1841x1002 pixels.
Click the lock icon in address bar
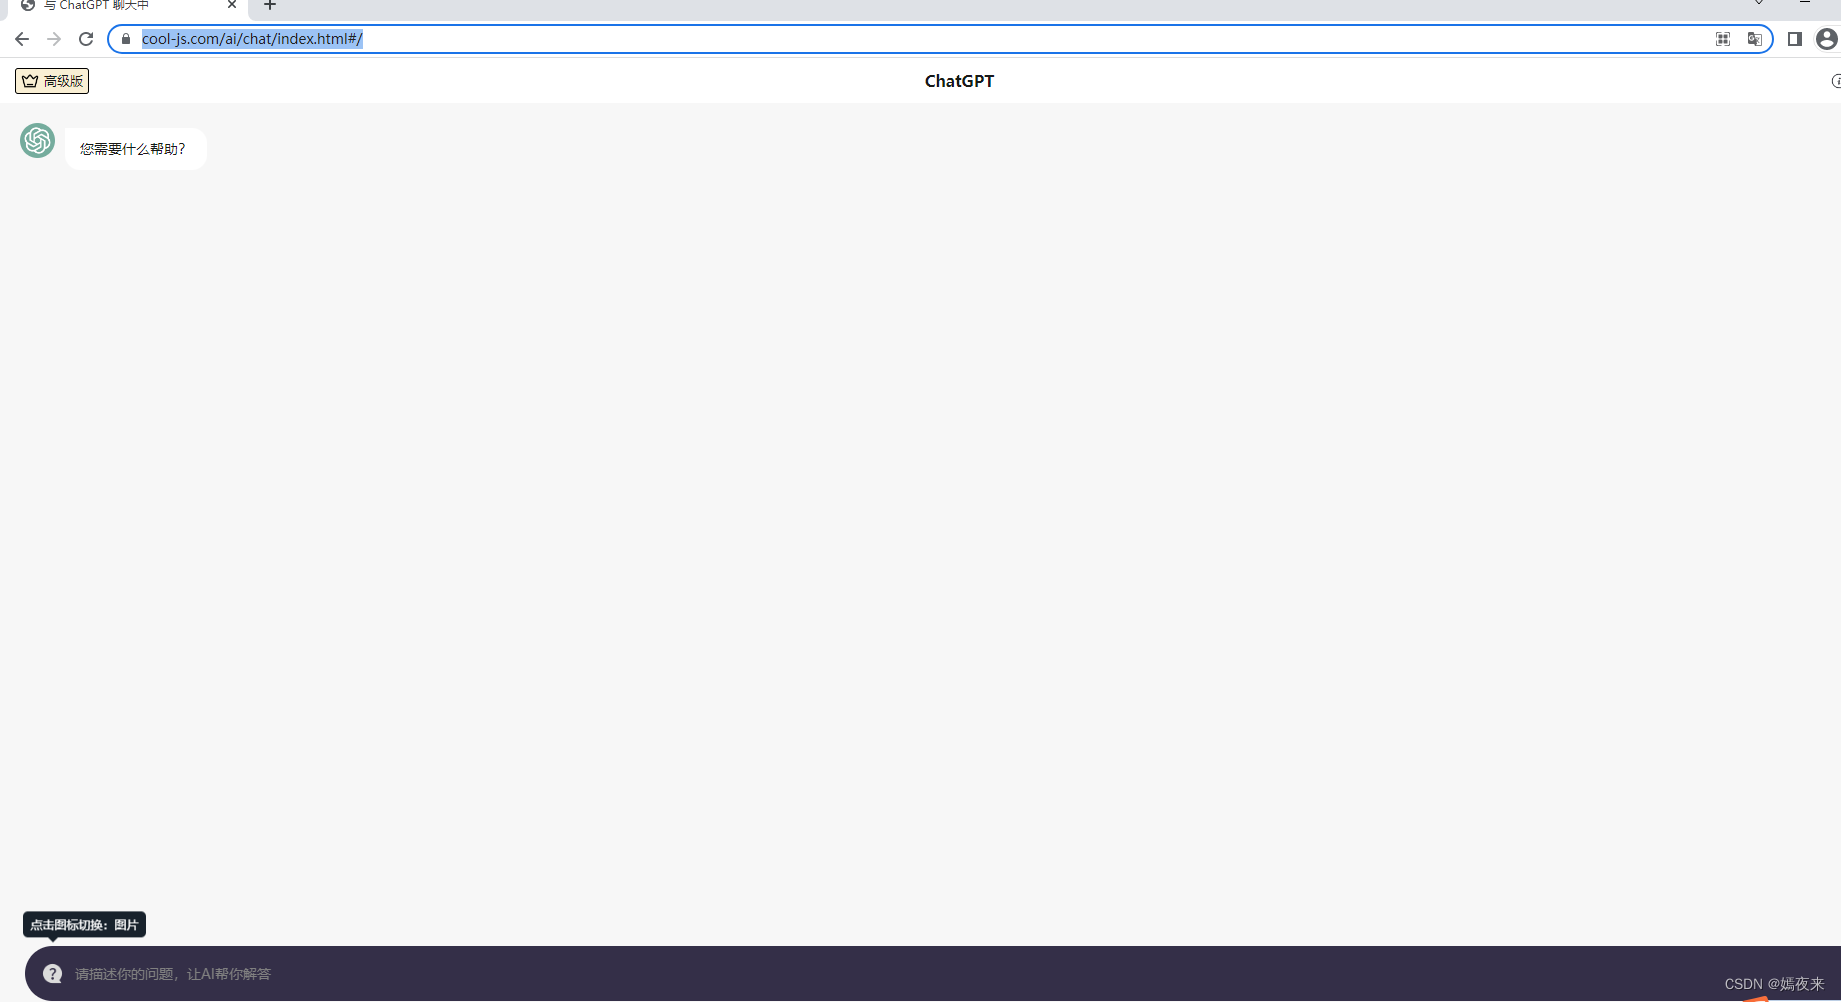point(126,39)
